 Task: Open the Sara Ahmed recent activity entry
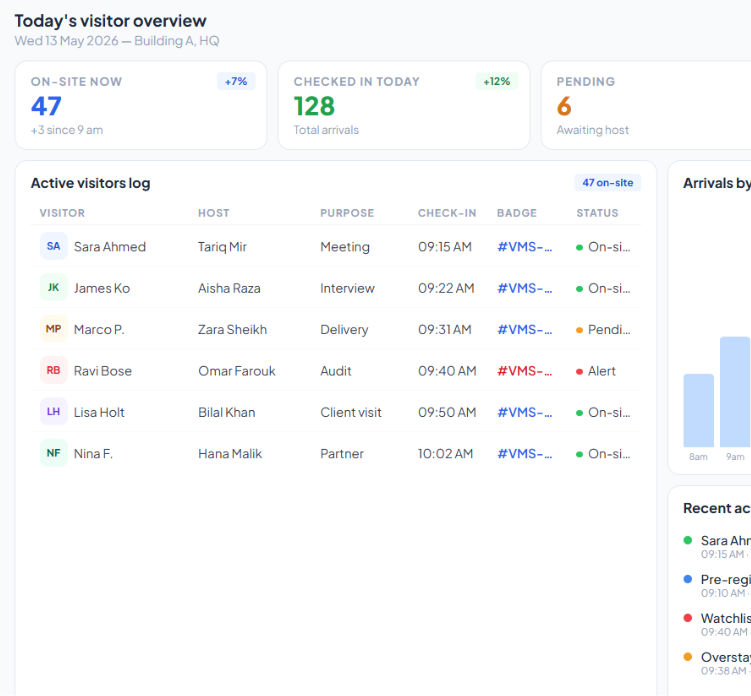(717, 547)
